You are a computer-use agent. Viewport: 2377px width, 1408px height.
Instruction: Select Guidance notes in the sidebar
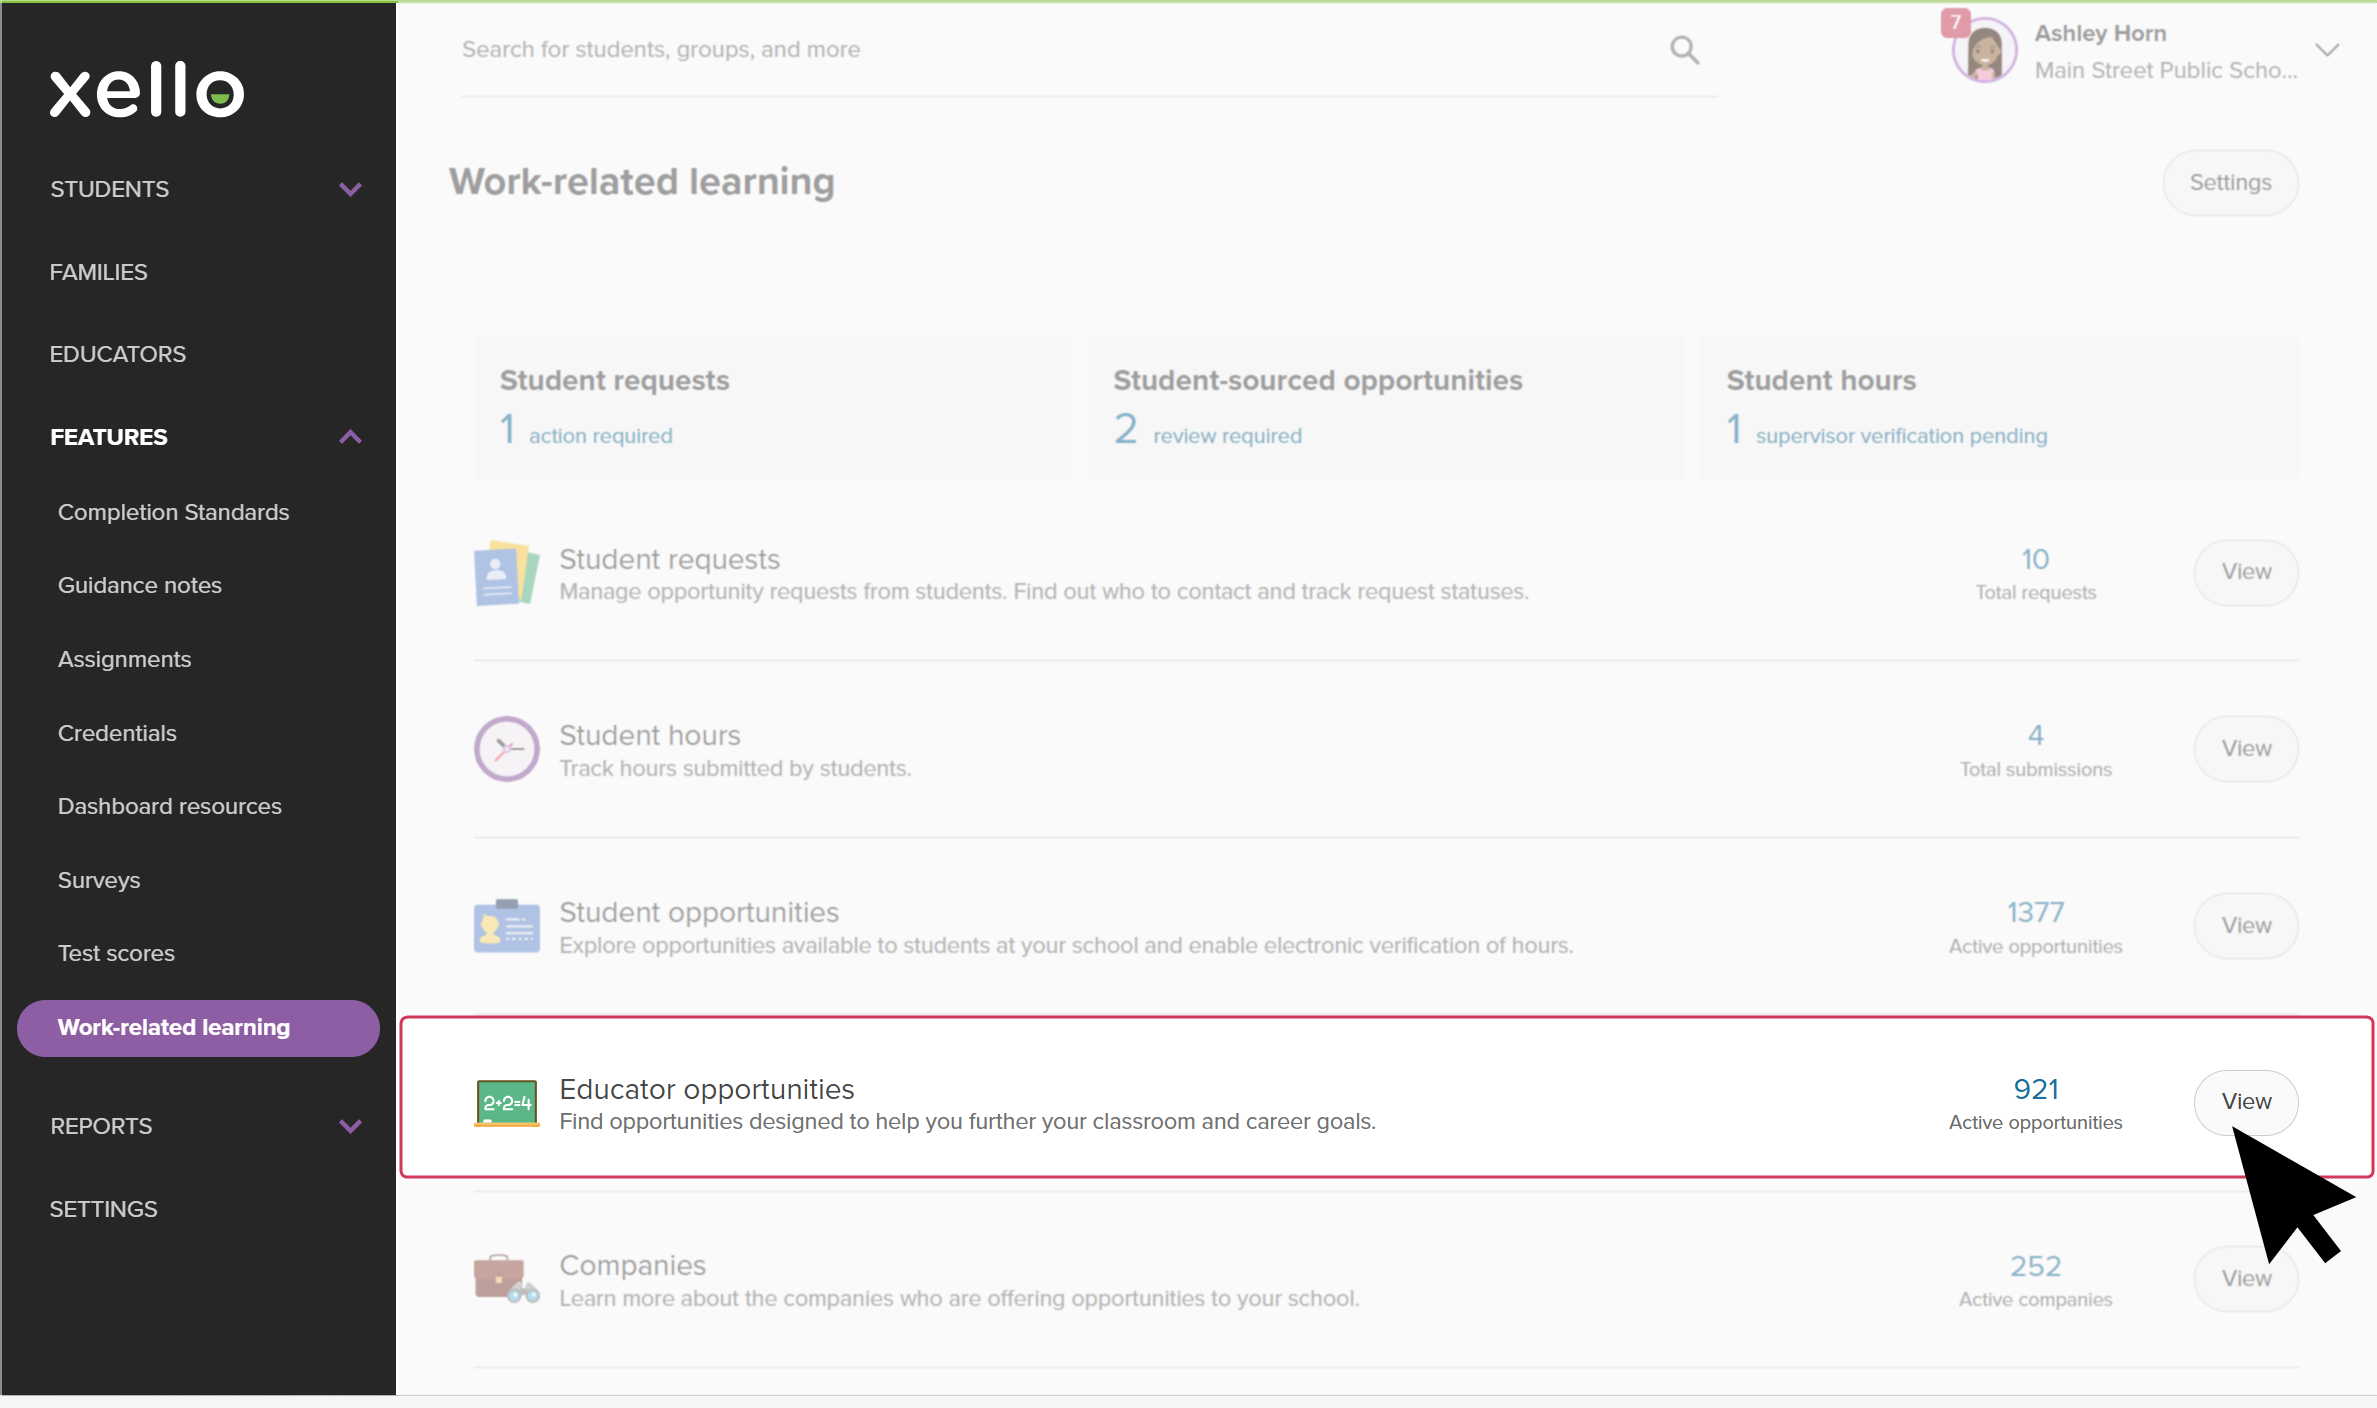tap(140, 585)
